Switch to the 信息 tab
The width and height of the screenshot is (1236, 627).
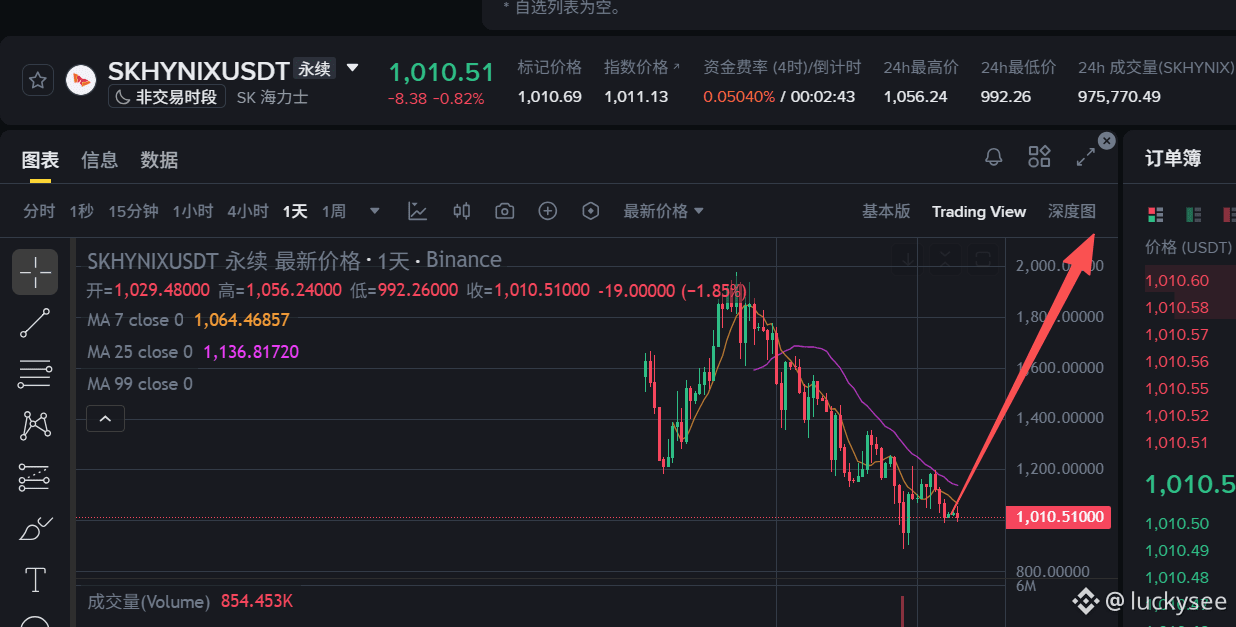coord(100,160)
